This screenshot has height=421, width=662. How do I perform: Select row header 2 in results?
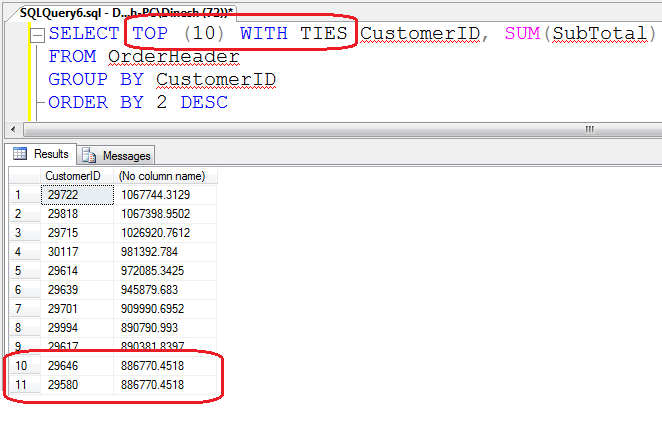(x=25, y=214)
